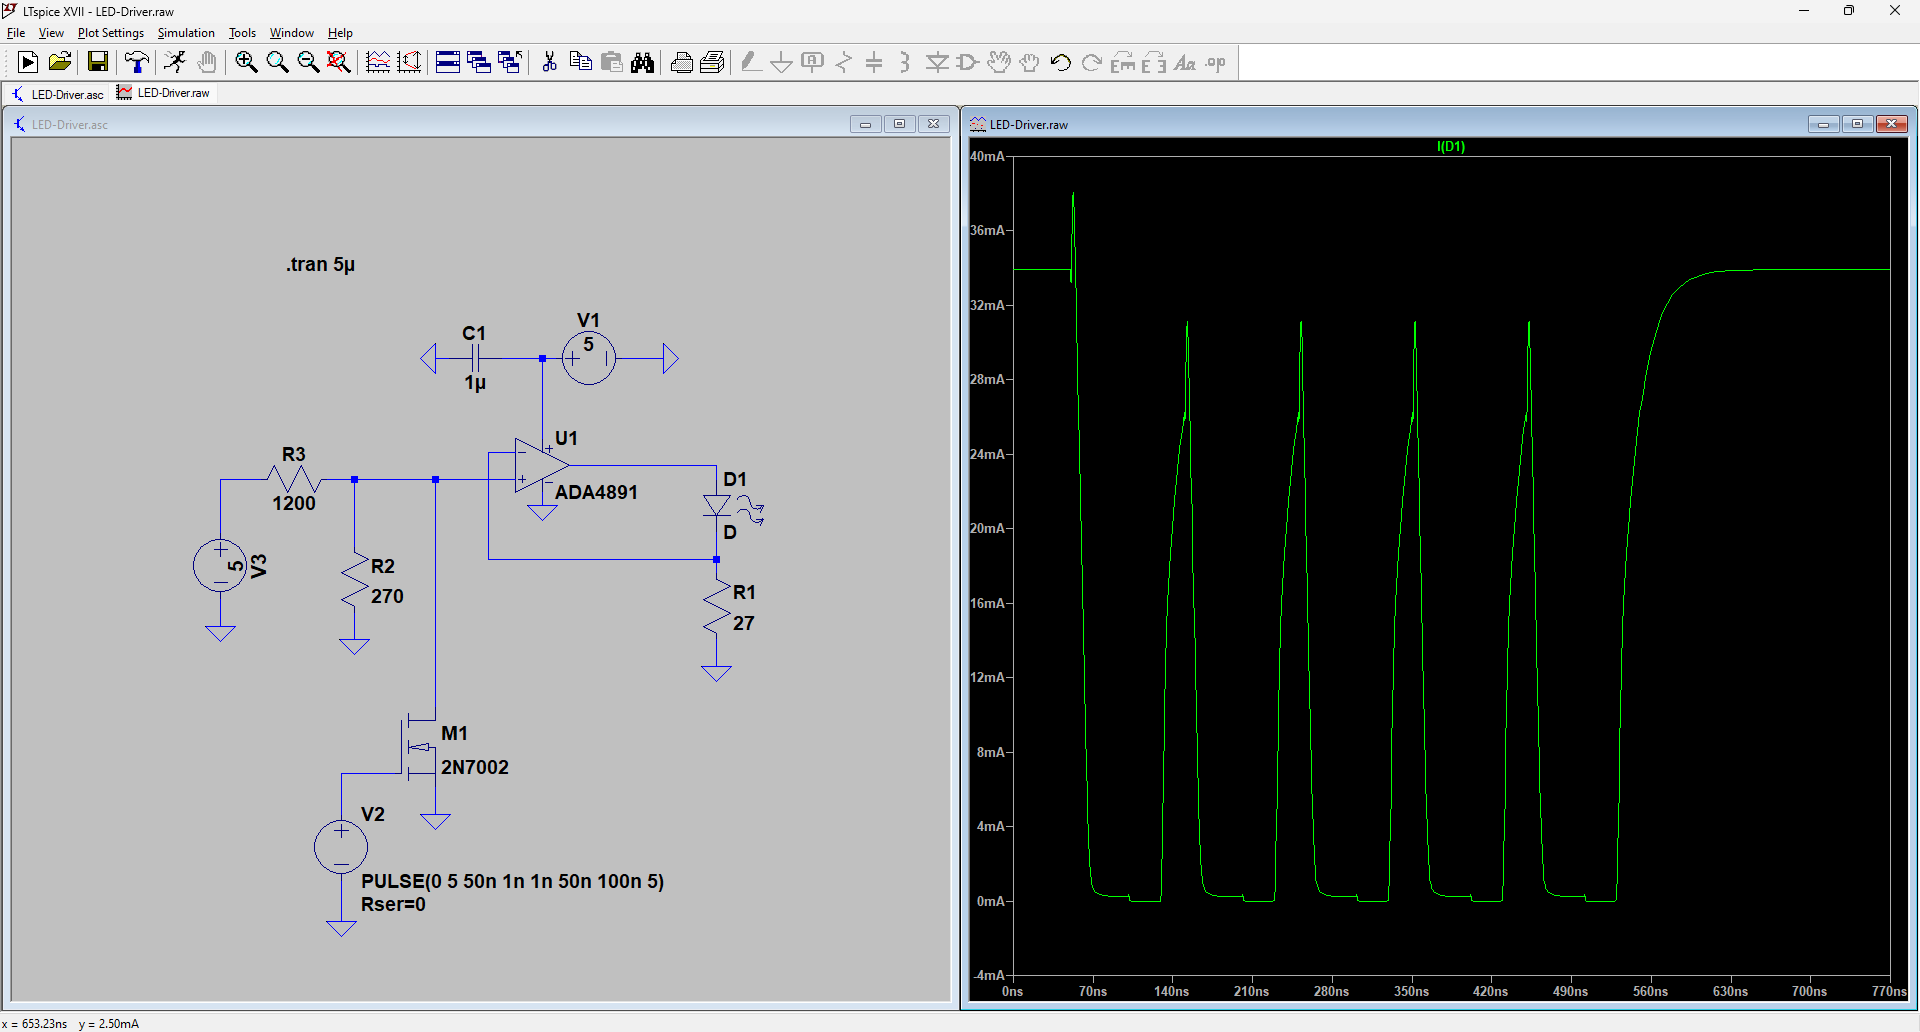Image resolution: width=1920 pixels, height=1032 pixels.
Task: Click the Pan magnifier icon
Action: pos(277,62)
